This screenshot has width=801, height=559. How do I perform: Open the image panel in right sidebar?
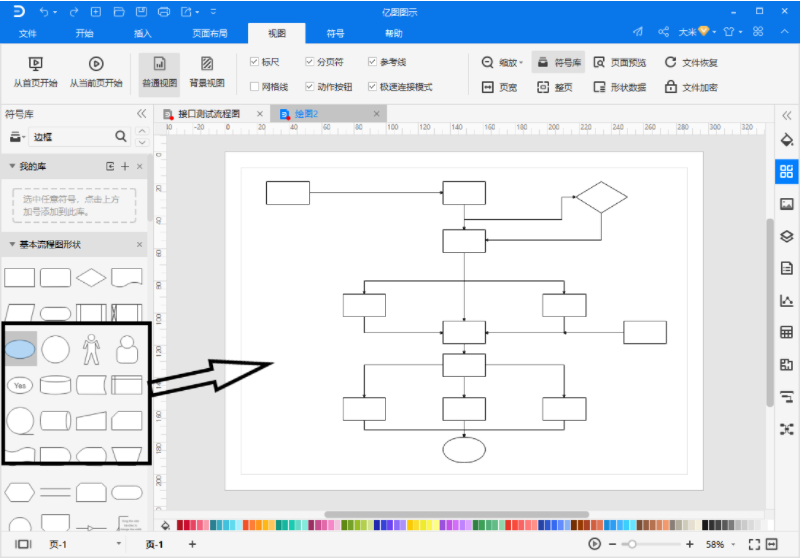click(787, 204)
